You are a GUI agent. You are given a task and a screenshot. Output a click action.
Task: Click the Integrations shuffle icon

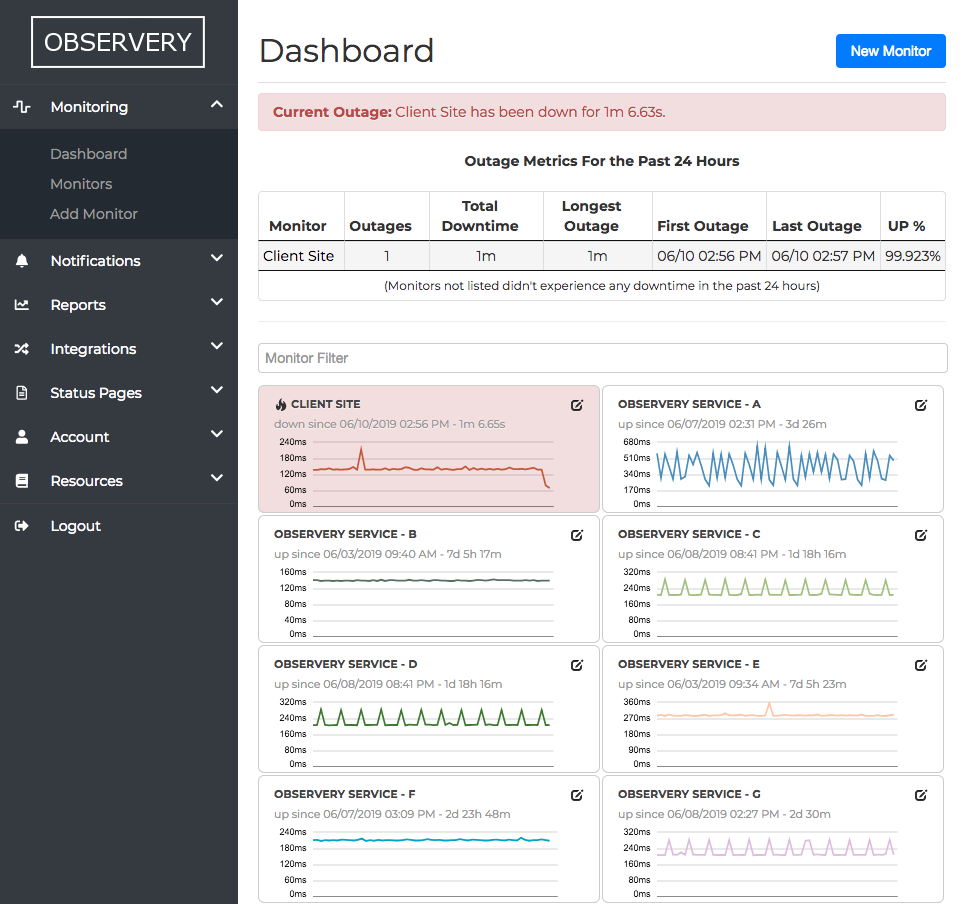pyautogui.click(x=22, y=349)
